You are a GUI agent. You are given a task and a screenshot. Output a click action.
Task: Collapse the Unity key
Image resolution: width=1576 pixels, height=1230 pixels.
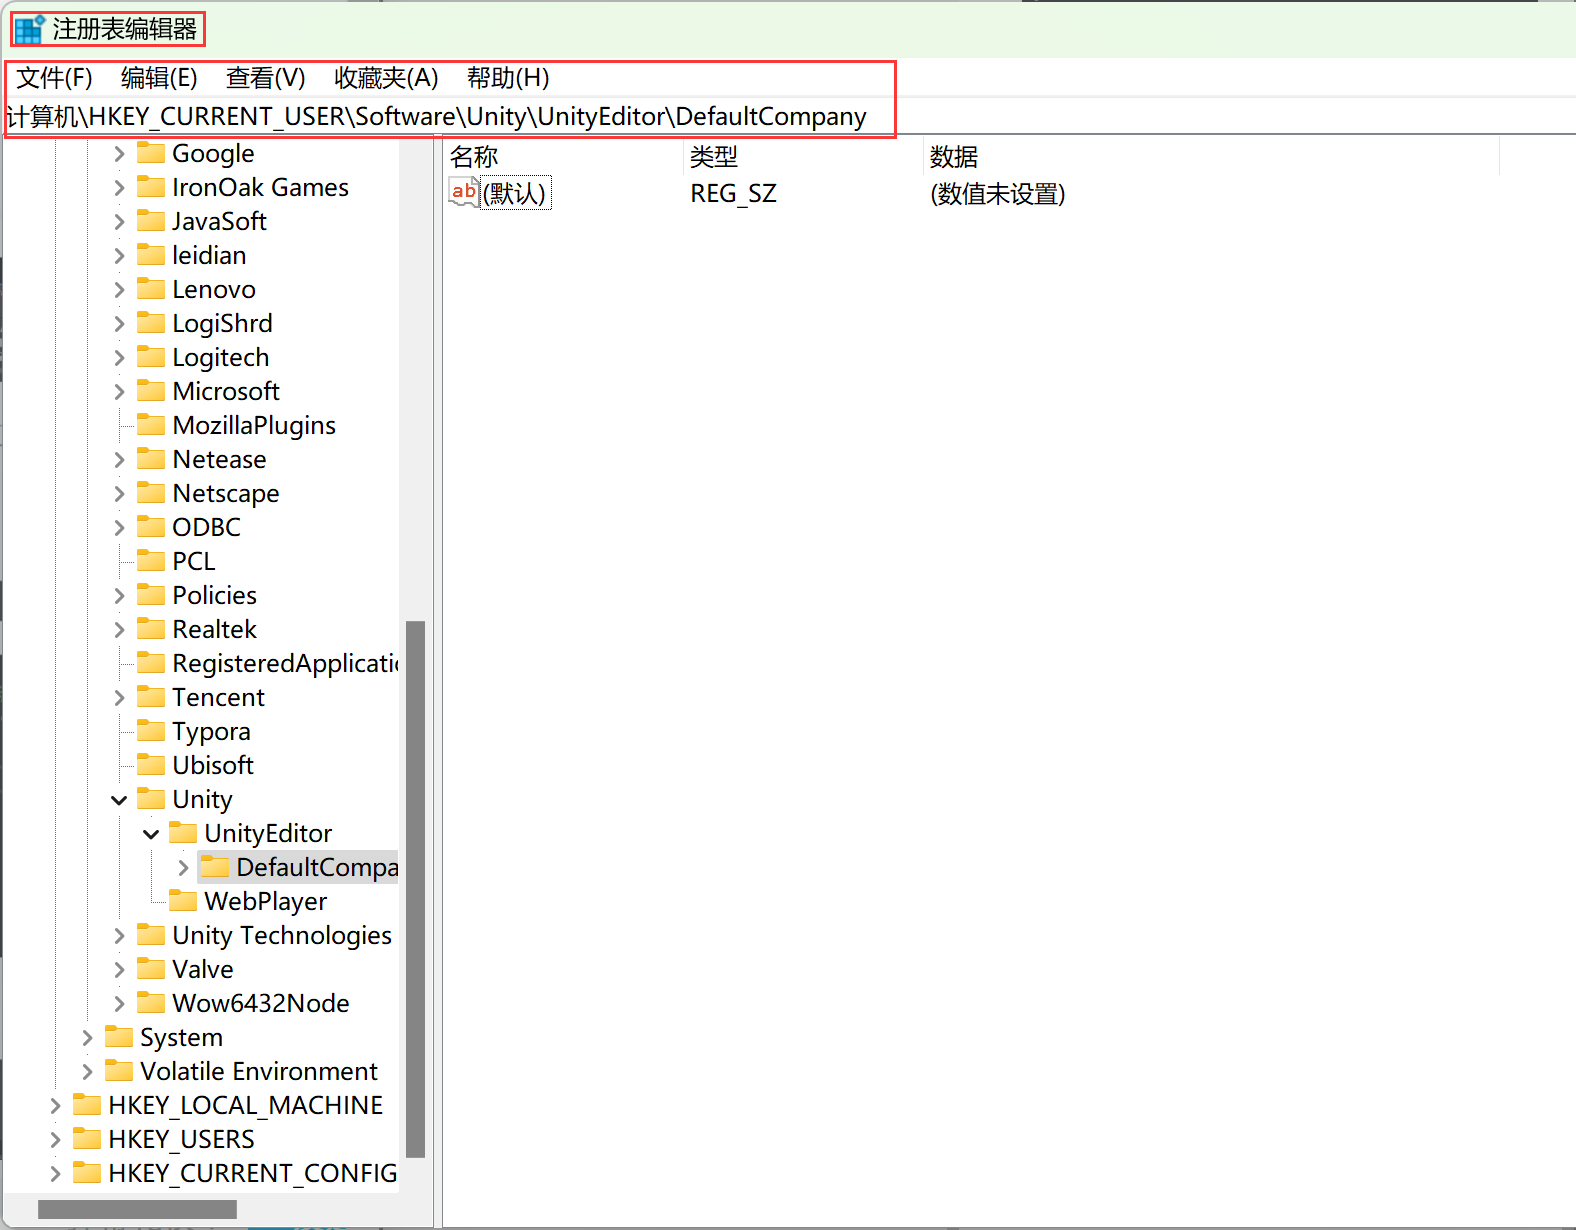(x=119, y=799)
